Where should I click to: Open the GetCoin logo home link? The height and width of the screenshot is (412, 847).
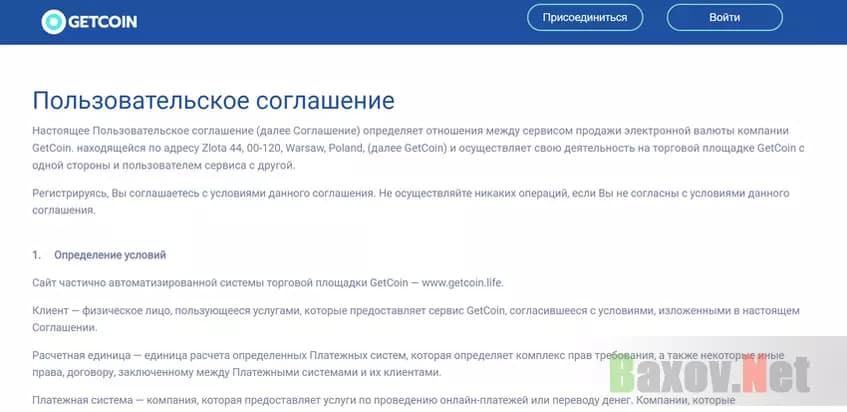point(89,22)
